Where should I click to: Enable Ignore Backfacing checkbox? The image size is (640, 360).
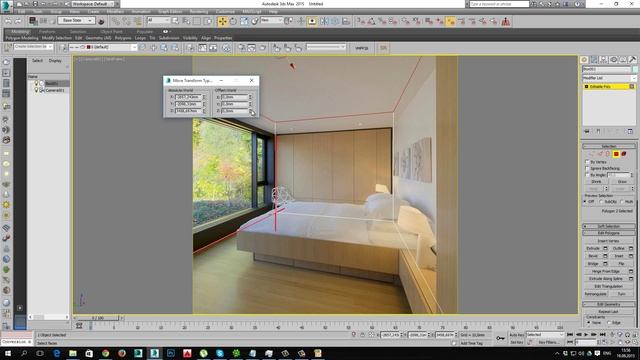pyautogui.click(x=587, y=168)
